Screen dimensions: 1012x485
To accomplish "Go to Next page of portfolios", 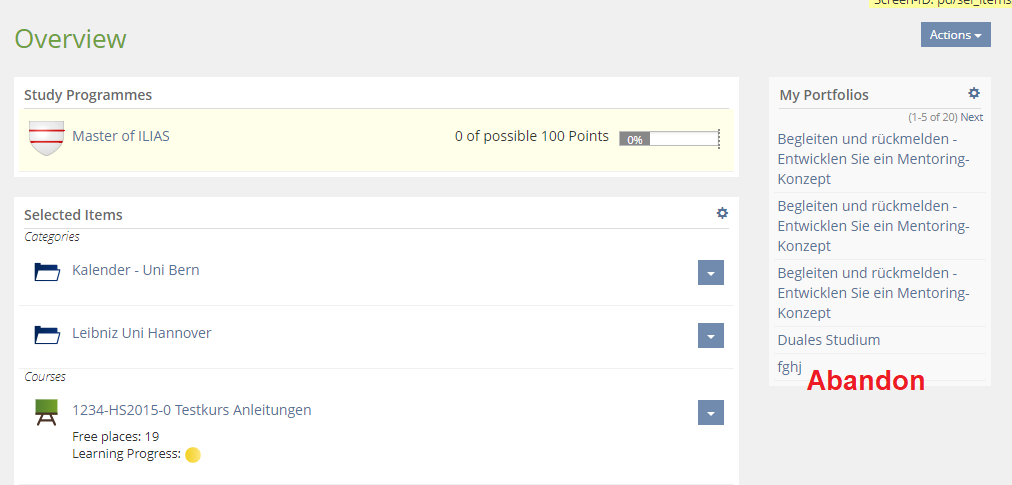I will pyautogui.click(x=972, y=117).
